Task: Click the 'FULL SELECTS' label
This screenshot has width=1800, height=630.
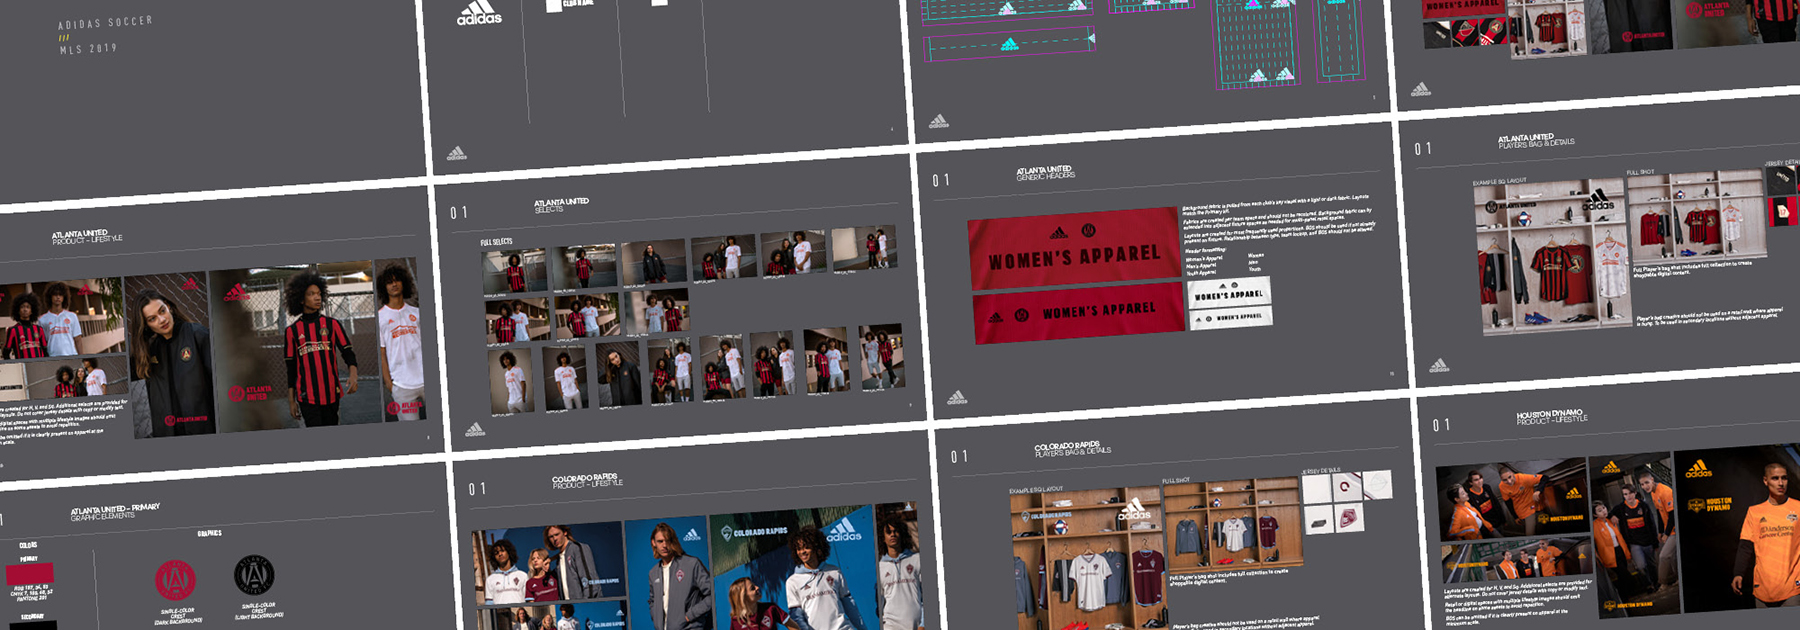Action: tap(496, 242)
